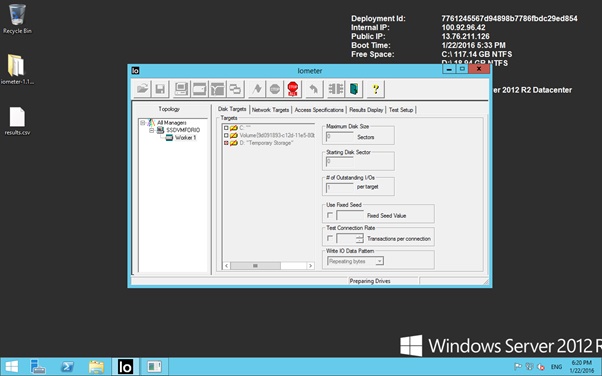
Task: Click the Volume target disk icon
Action: click(234, 136)
